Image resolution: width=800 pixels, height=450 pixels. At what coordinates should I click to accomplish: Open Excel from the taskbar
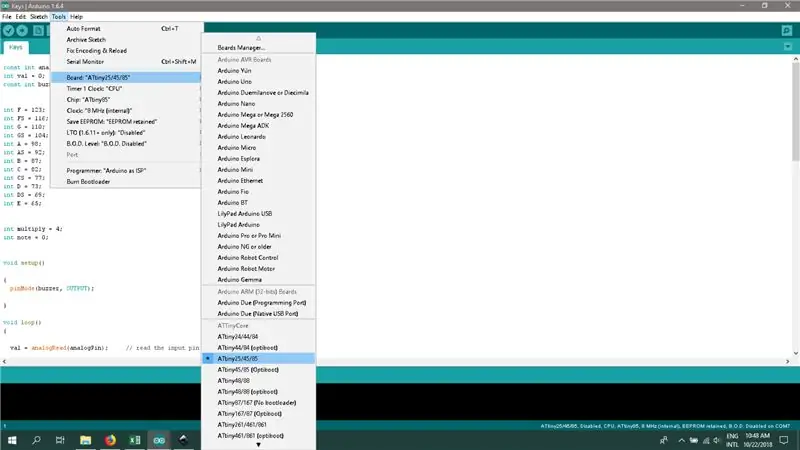coord(135,440)
